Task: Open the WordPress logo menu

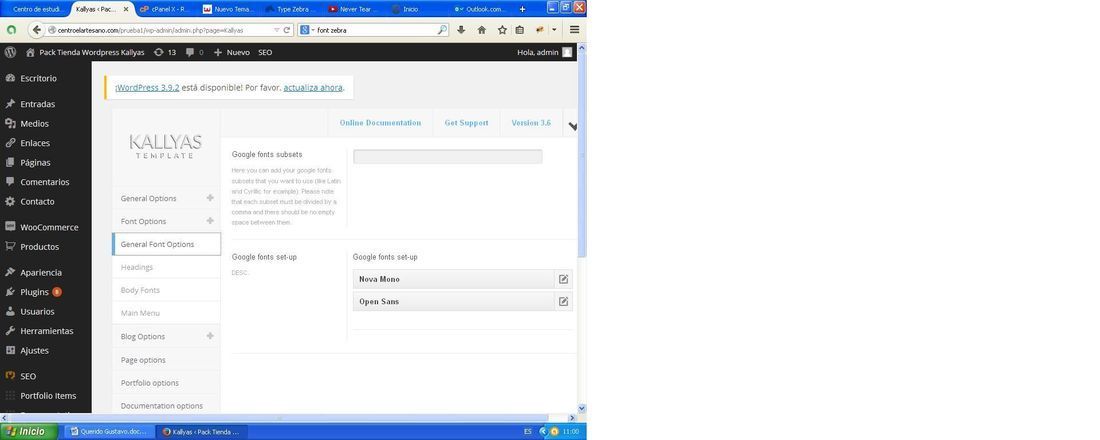Action: click(10, 52)
